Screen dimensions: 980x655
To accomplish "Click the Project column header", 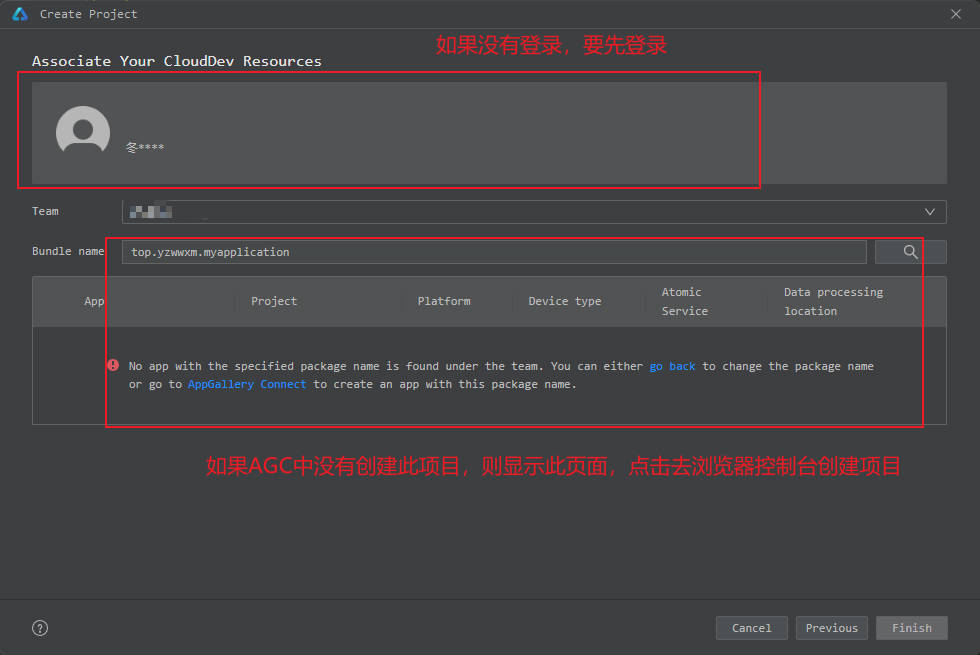I will pyautogui.click(x=274, y=301).
